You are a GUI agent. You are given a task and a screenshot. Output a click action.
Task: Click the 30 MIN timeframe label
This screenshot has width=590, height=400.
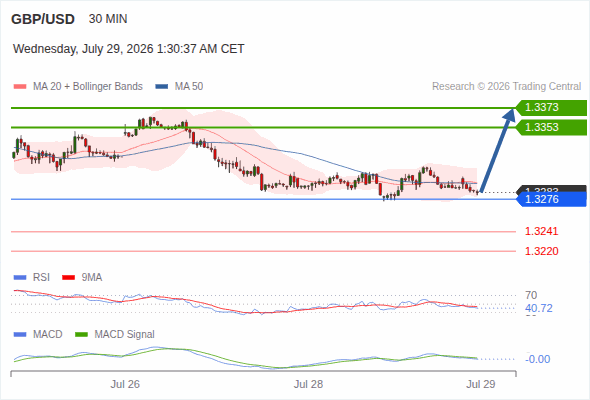(108, 19)
